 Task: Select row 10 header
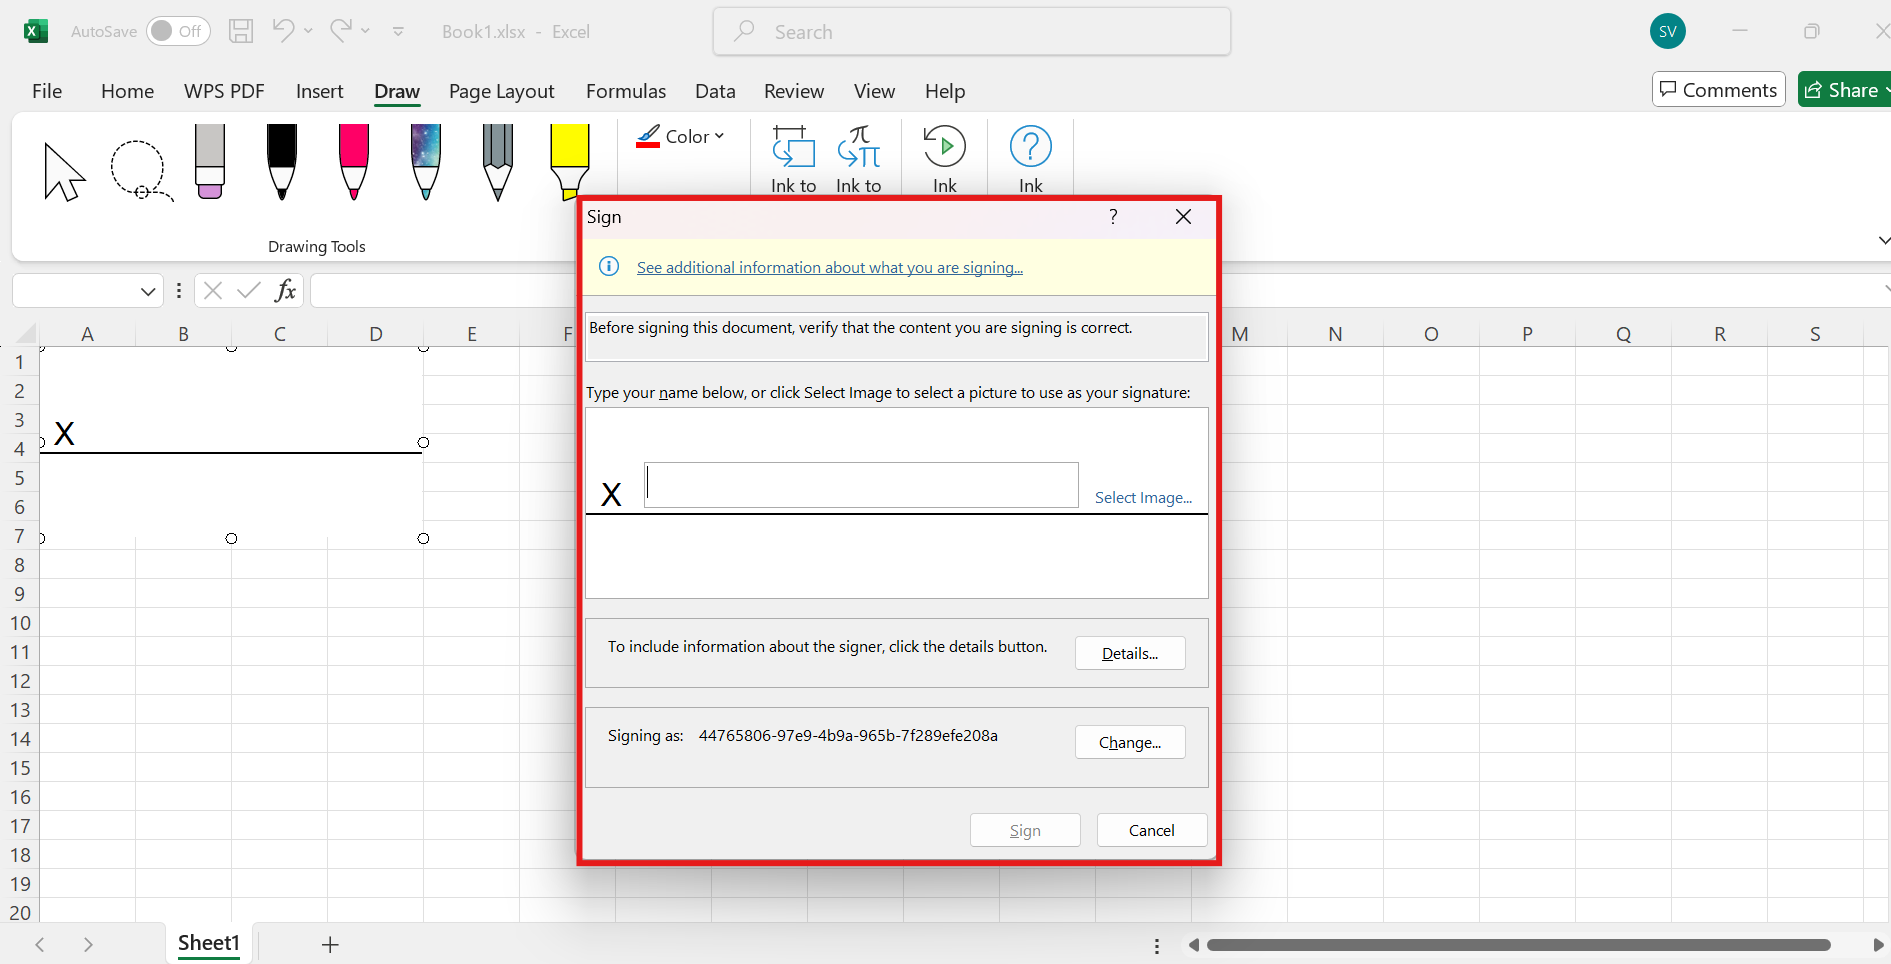pos(20,623)
